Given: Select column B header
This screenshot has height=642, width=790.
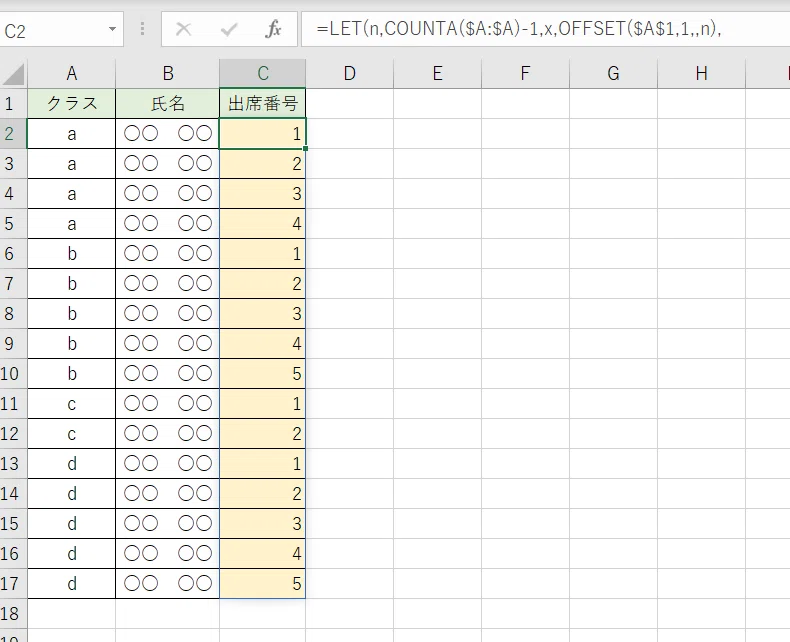Looking at the screenshot, I should [x=168, y=74].
